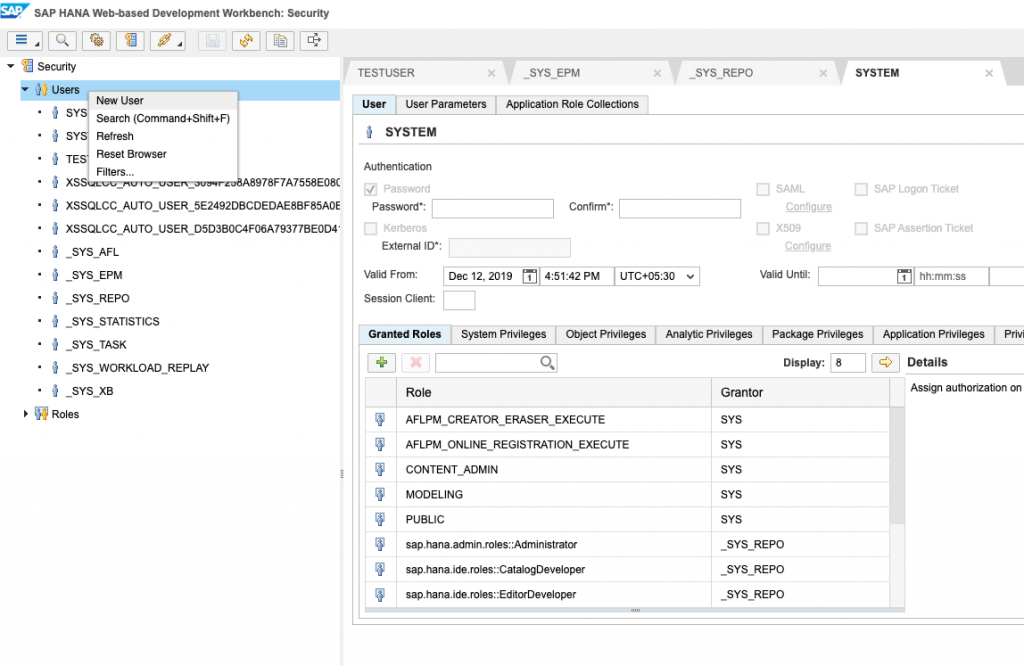The height and width of the screenshot is (666, 1024).
Task: Open the Application Privileges tab
Action: [x=934, y=334]
